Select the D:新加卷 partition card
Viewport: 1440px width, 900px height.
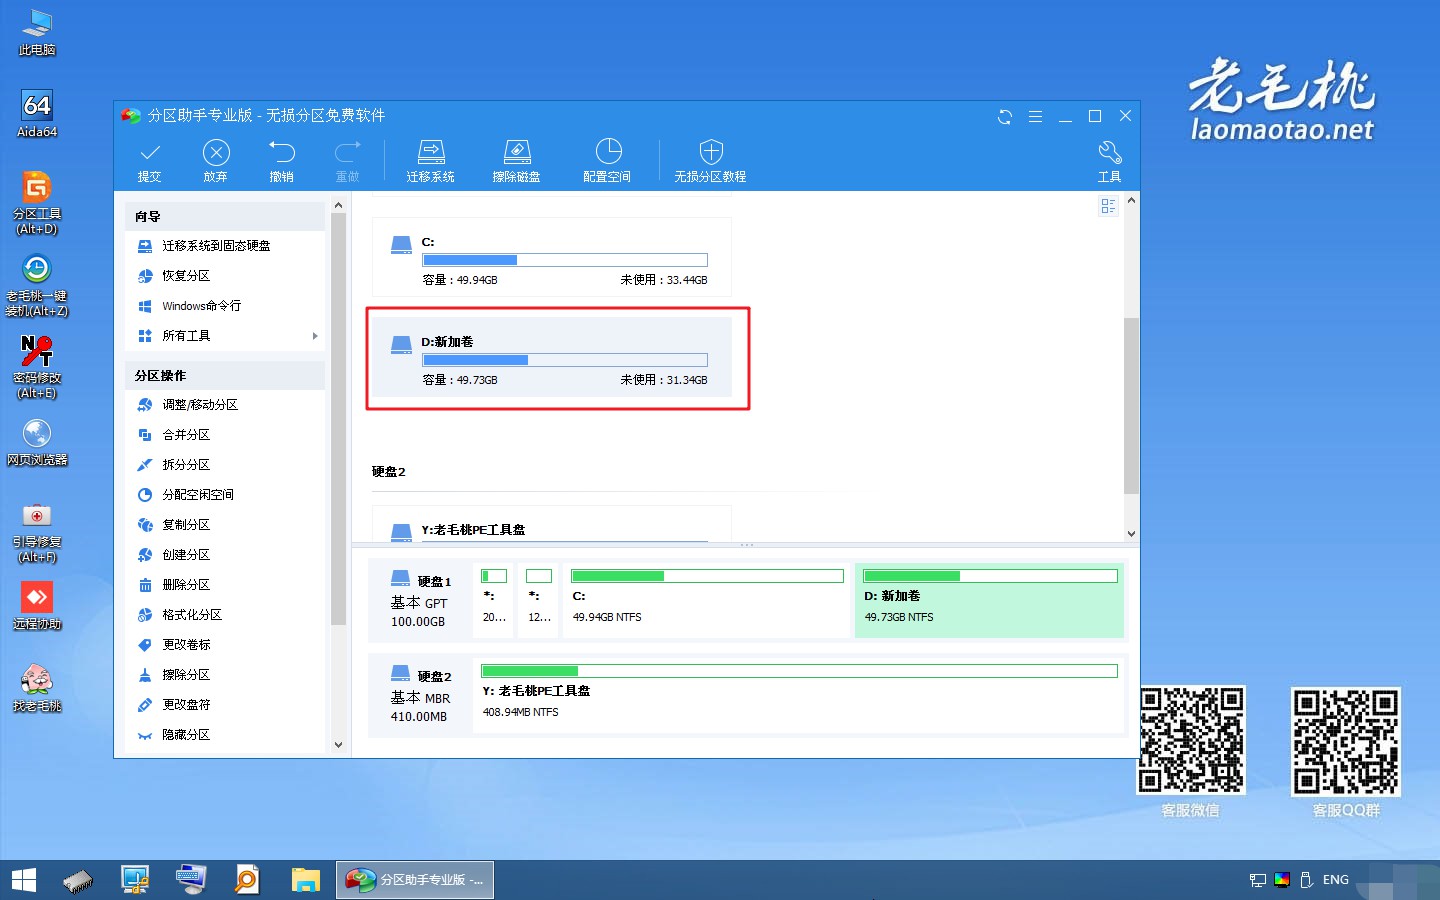(x=552, y=358)
